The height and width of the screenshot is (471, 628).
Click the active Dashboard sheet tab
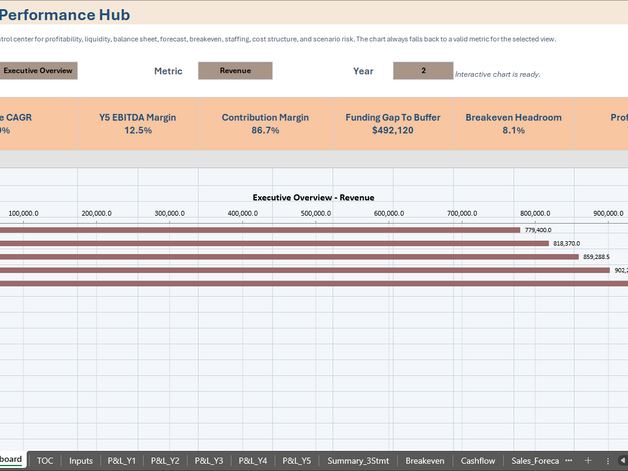[12, 459]
